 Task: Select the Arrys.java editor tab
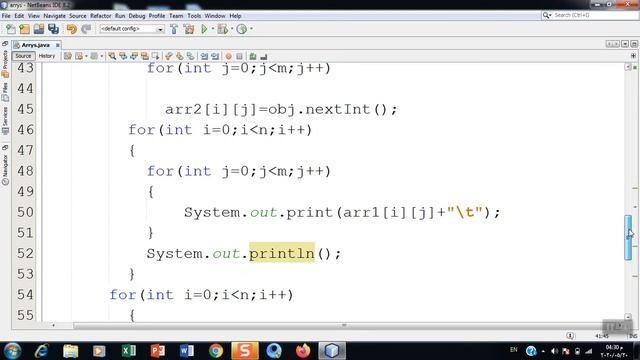point(36,45)
